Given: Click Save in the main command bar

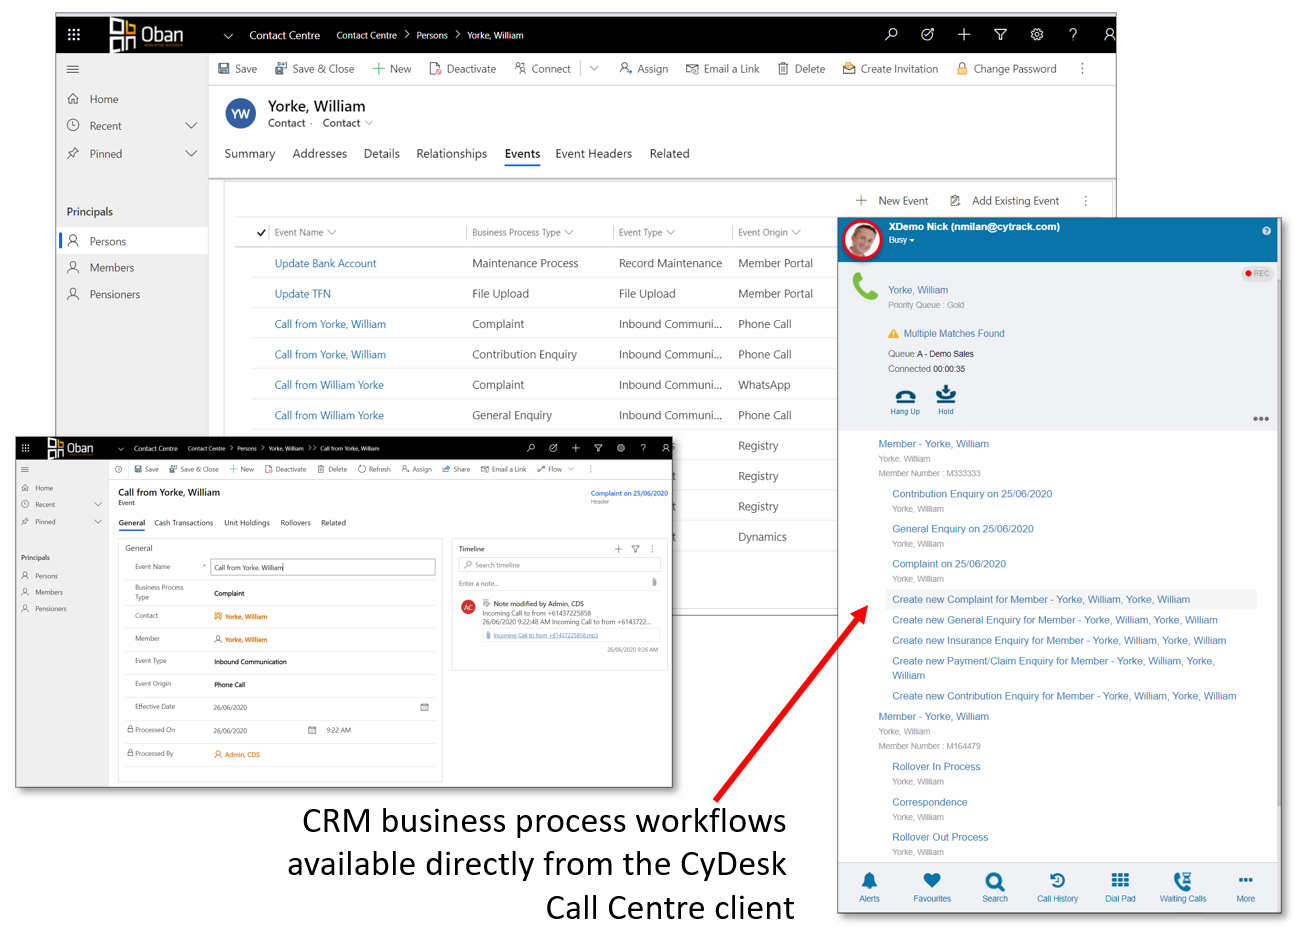Looking at the screenshot, I should click(x=238, y=69).
